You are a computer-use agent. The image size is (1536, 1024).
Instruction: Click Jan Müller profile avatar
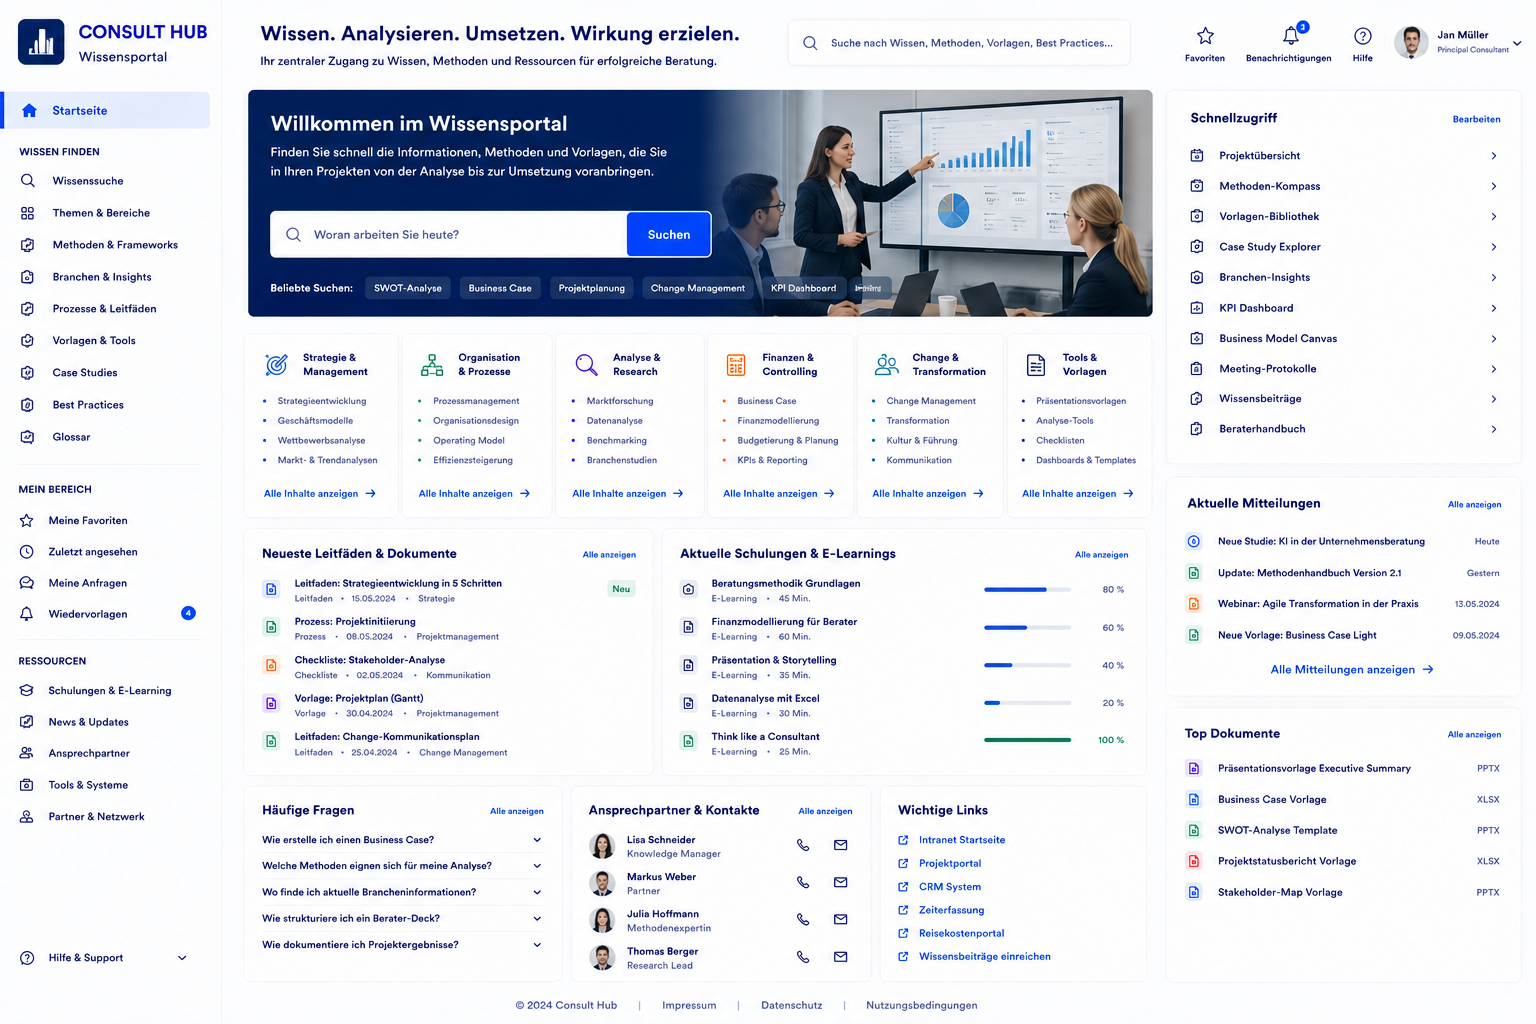coord(1411,42)
